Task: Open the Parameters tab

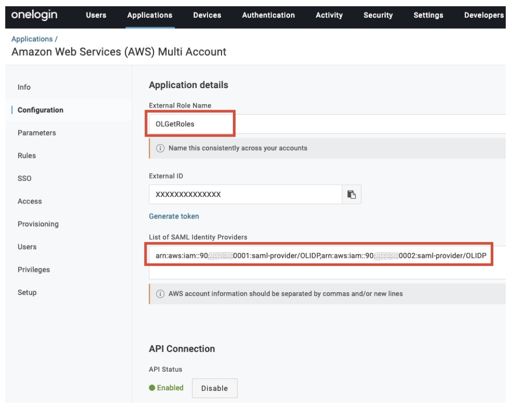Action: click(37, 133)
